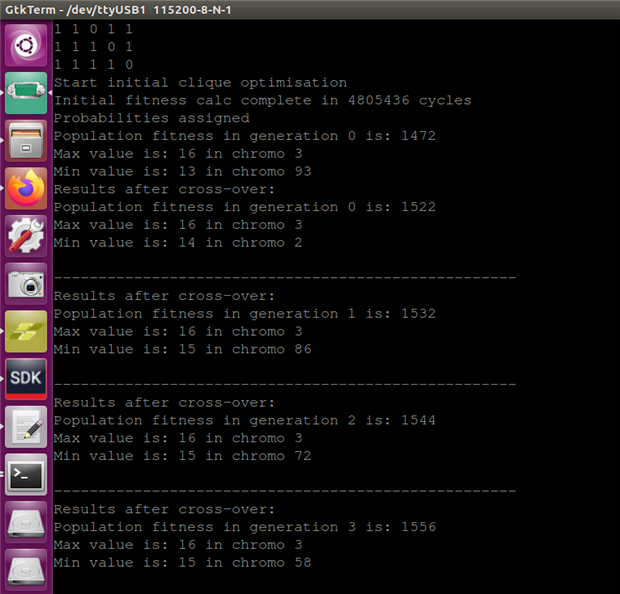This screenshot has width=620, height=594.
Task: Open the Screenshot camera app icon
Action: click(26, 284)
